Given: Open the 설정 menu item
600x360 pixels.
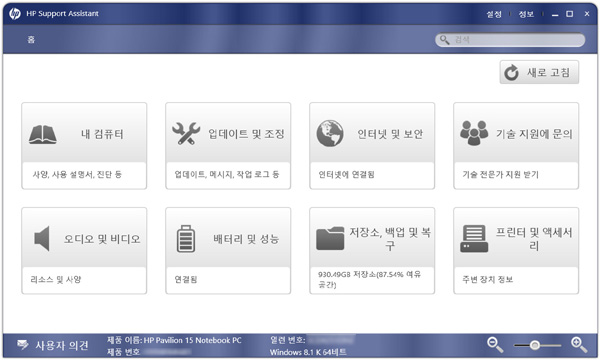Looking at the screenshot, I should [494, 14].
